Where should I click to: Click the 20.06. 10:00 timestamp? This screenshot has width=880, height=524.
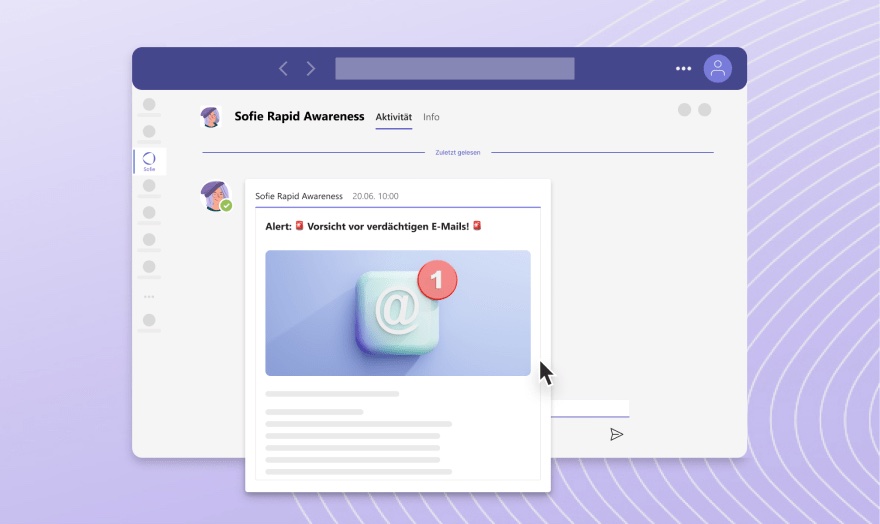coord(375,196)
